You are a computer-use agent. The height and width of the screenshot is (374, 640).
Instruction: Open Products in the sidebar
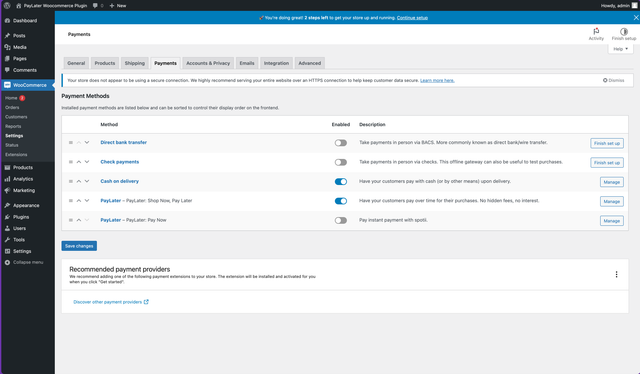[22, 167]
